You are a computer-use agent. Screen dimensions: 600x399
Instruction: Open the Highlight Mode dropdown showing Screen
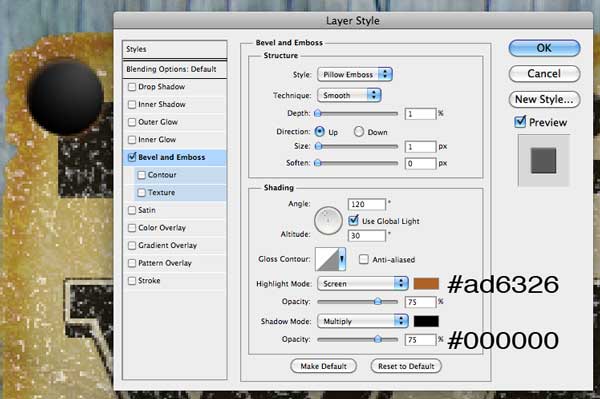tap(362, 283)
